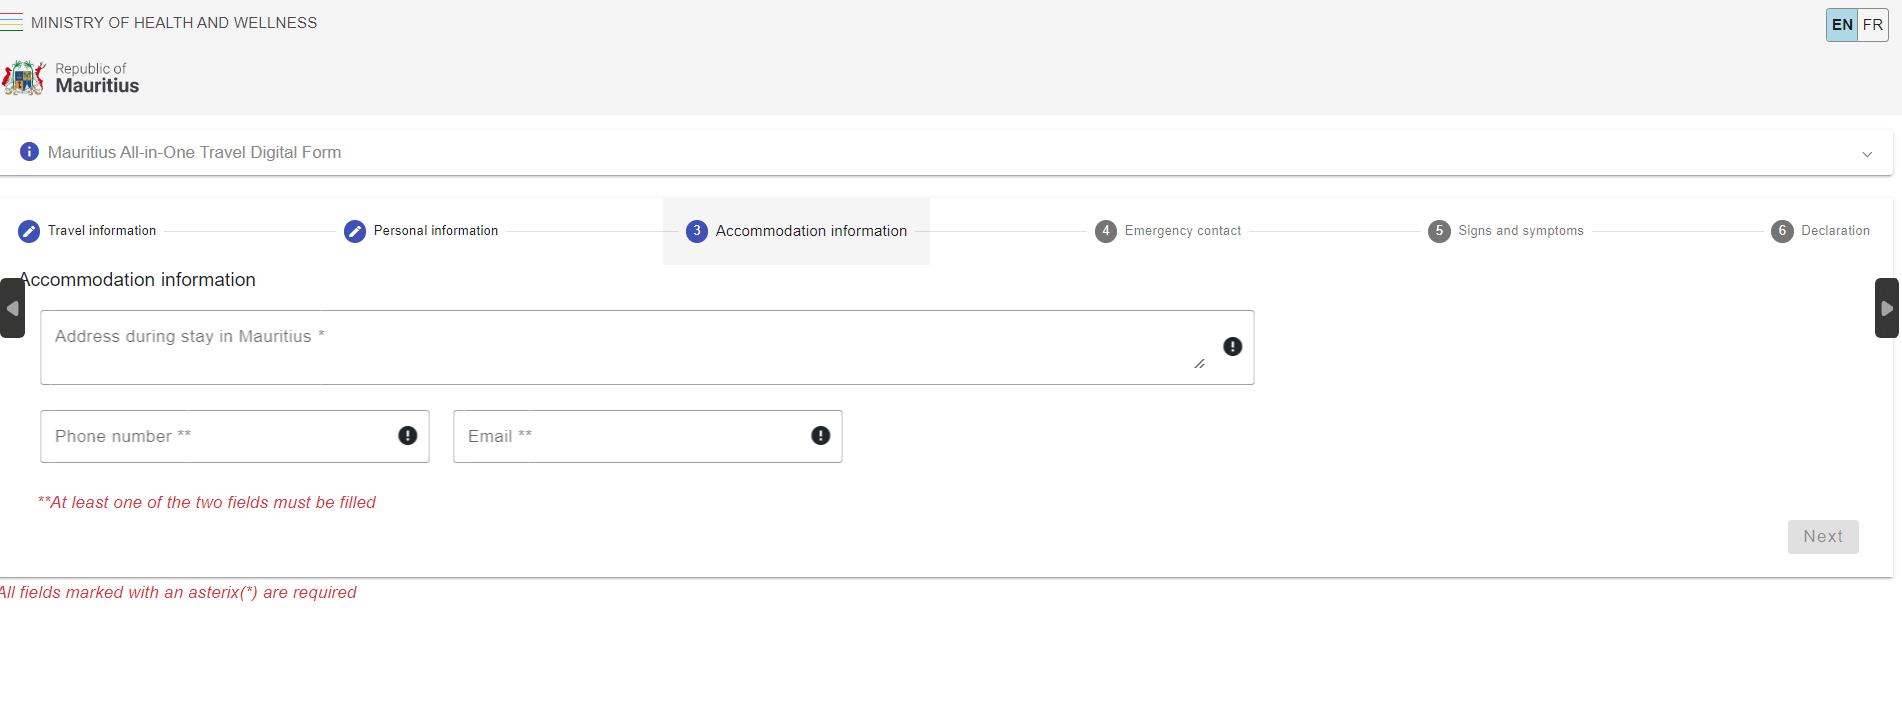Viewport: 1902px width, 705px height.
Task: Click the Travel information pencil edit icon
Action: pos(29,231)
